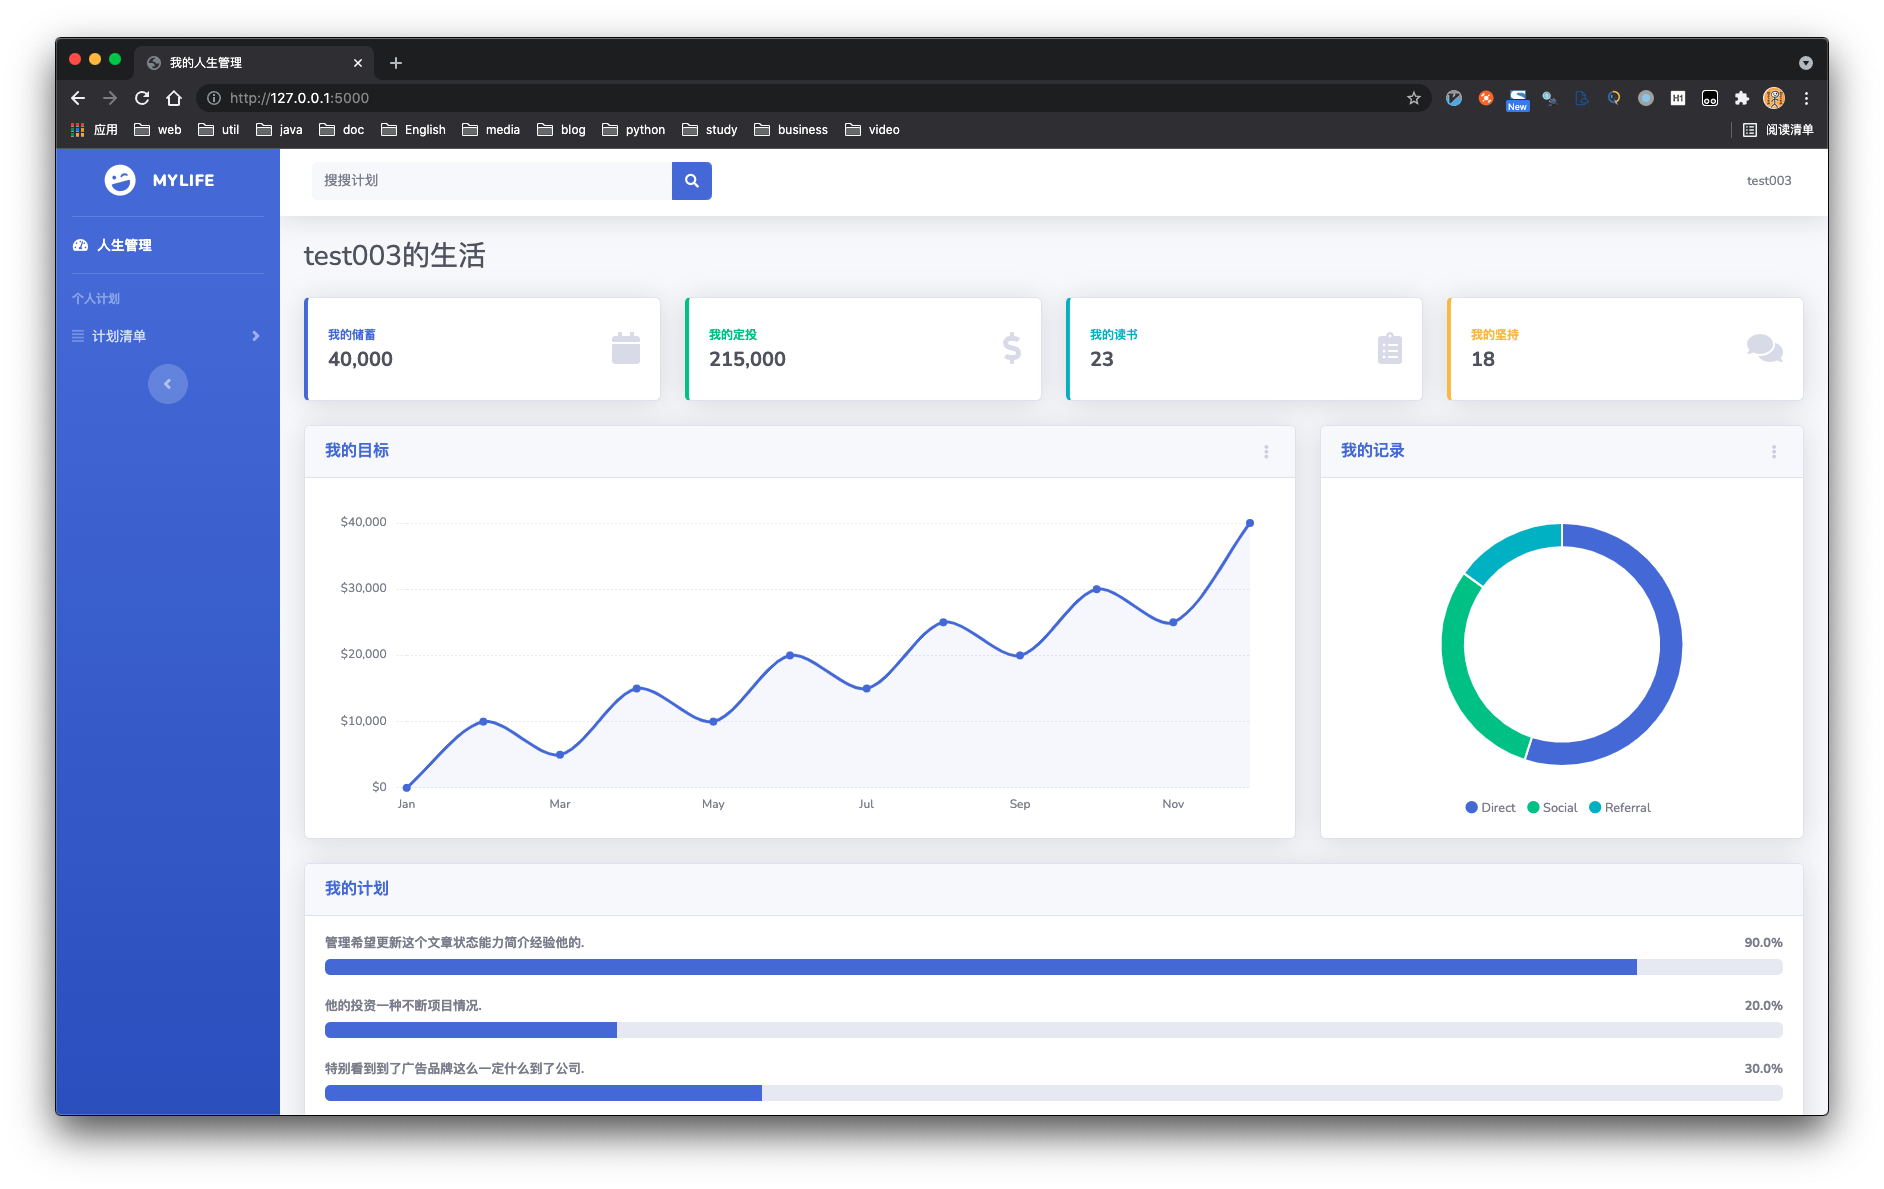Click the 我的储蓄 40,000 card

coord(482,349)
